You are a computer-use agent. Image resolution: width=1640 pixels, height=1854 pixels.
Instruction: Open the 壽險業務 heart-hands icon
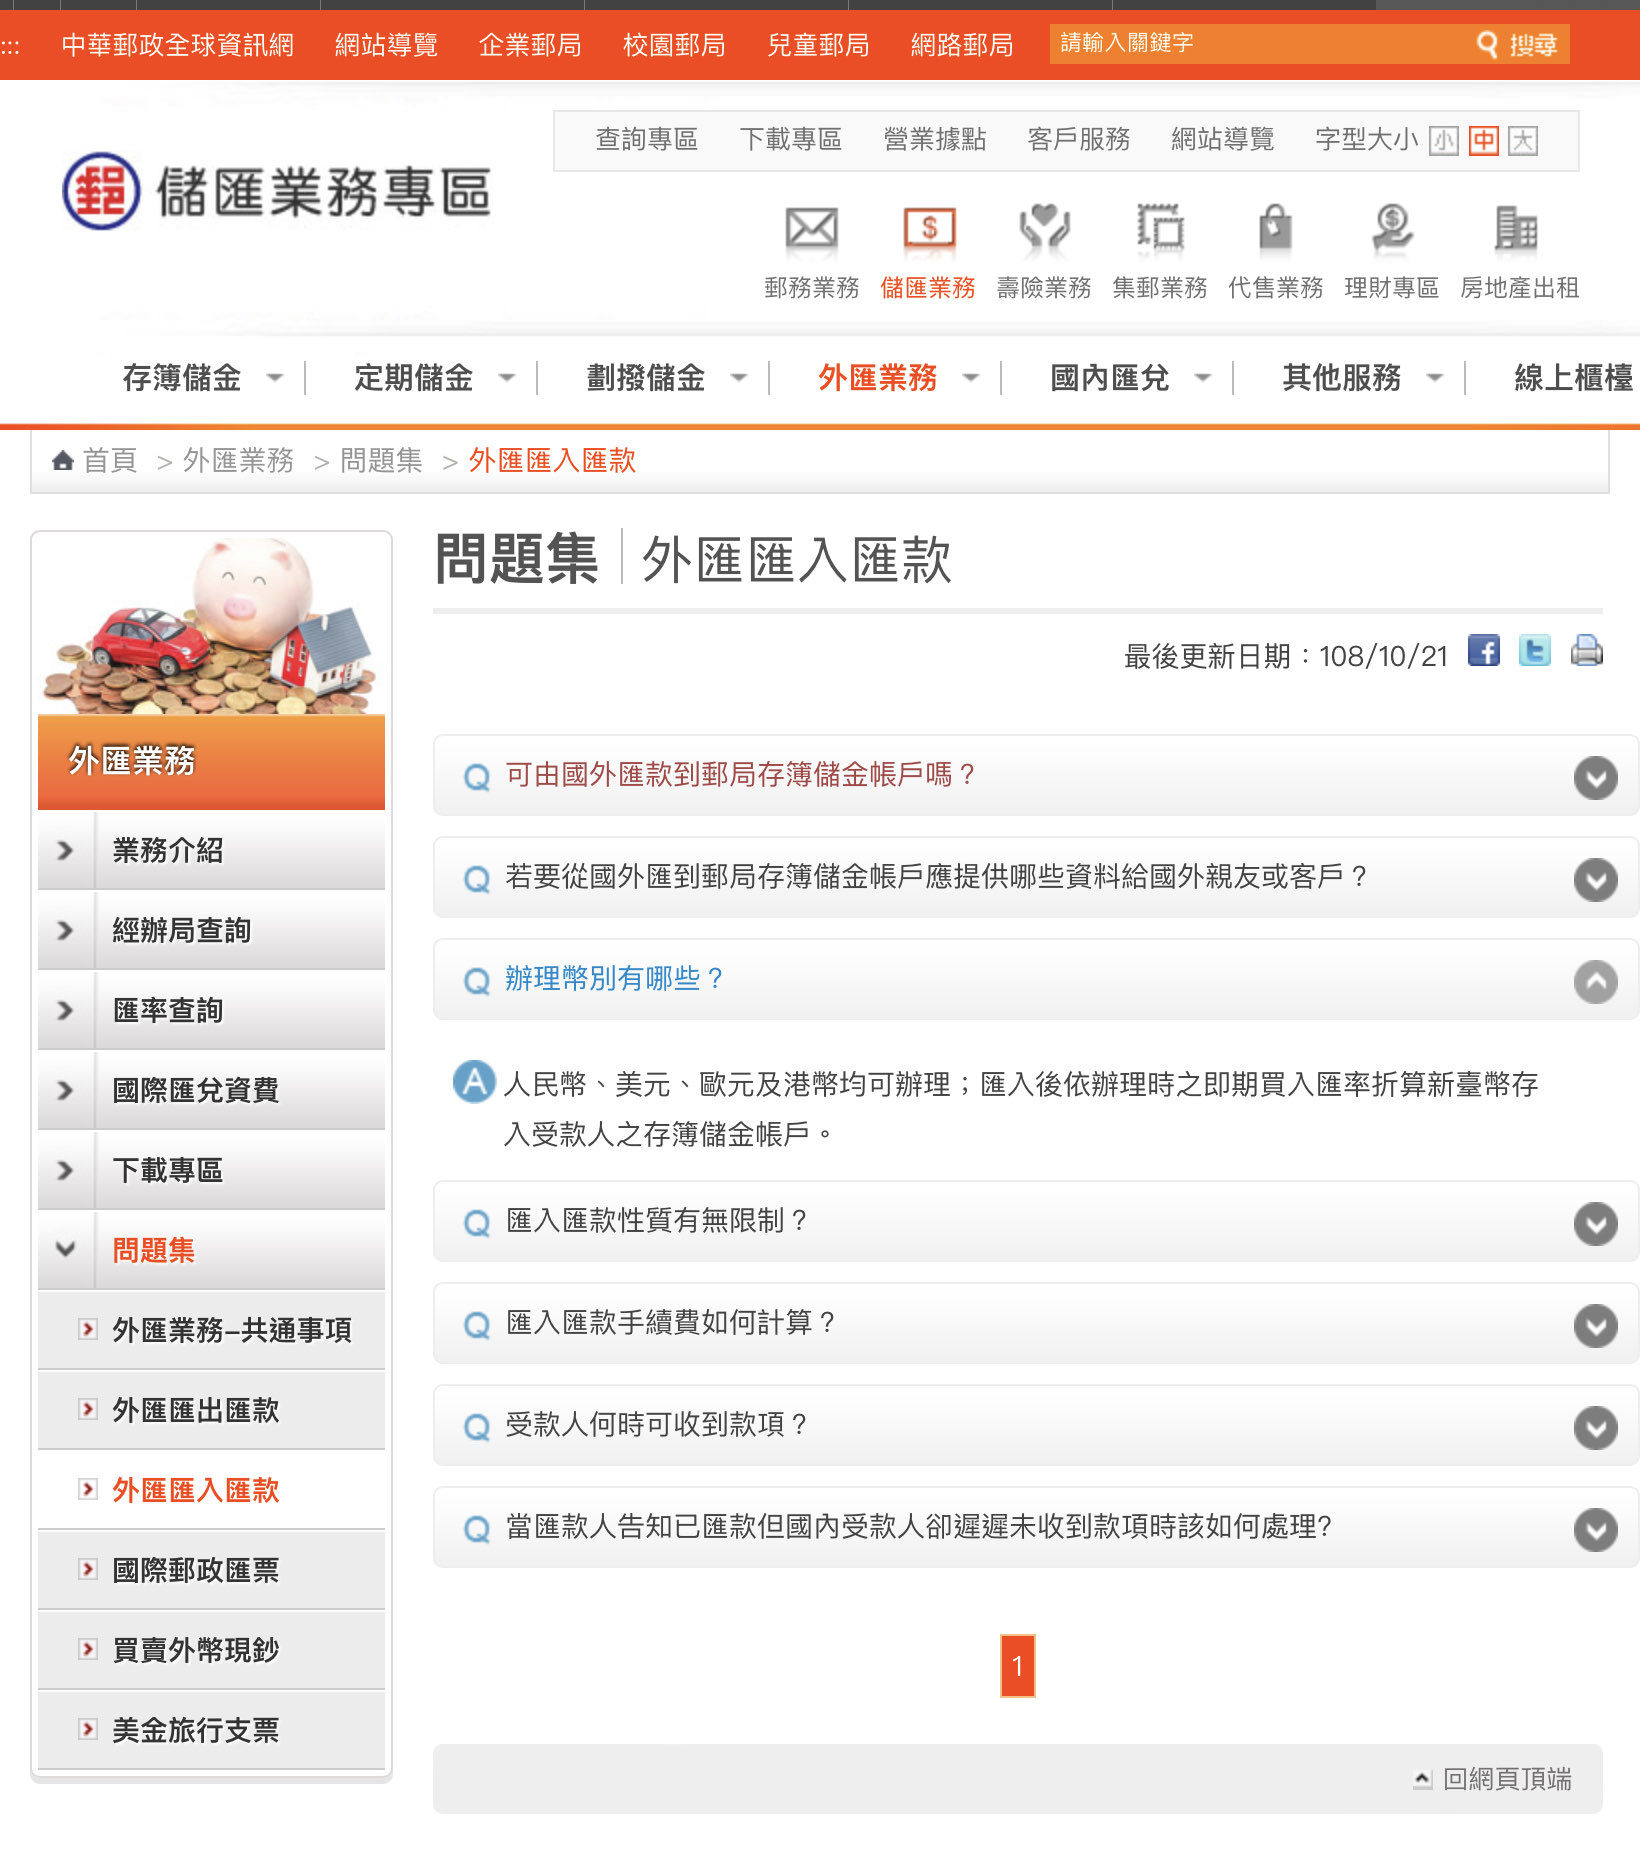(1044, 228)
